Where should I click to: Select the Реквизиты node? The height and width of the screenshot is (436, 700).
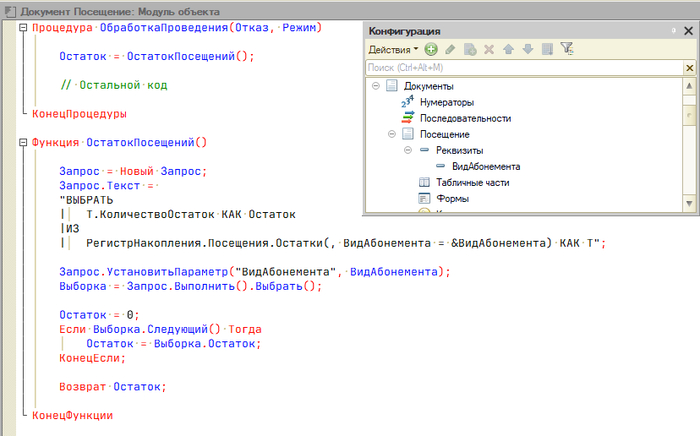point(459,150)
